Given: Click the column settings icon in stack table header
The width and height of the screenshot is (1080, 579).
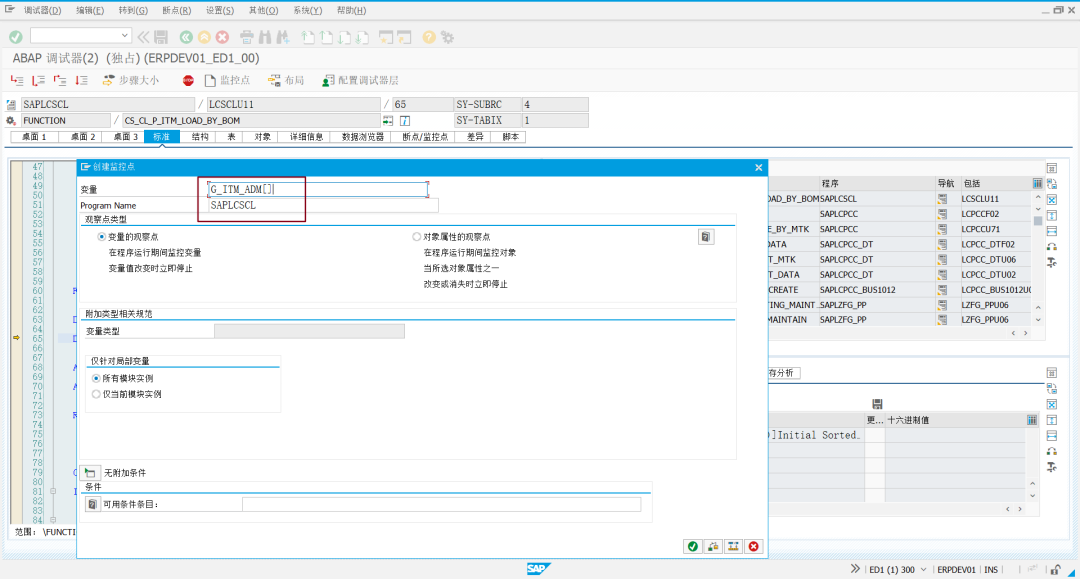Looking at the screenshot, I should coord(1037,183).
